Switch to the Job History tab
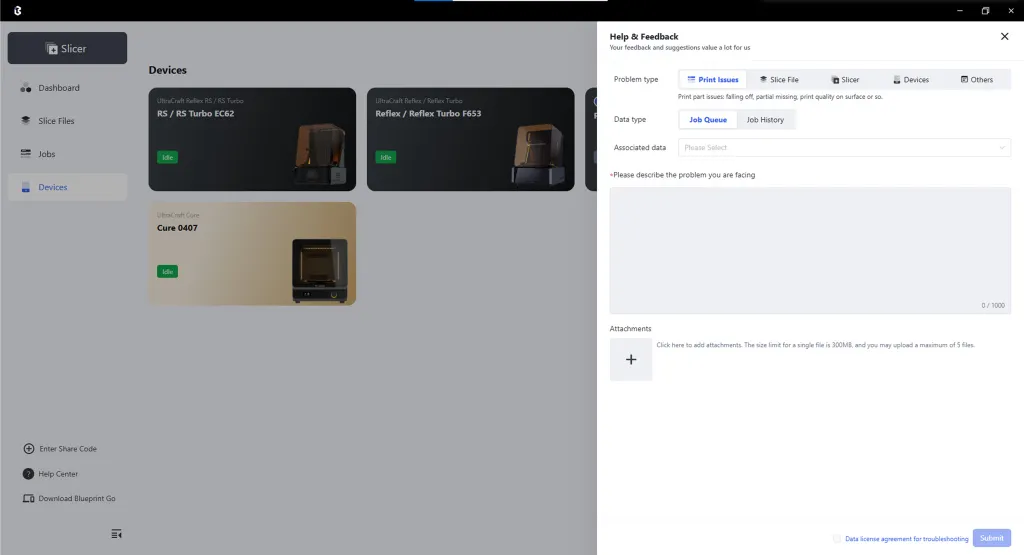The image size is (1024, 555). pyautogui.click(x=765, y=120)
